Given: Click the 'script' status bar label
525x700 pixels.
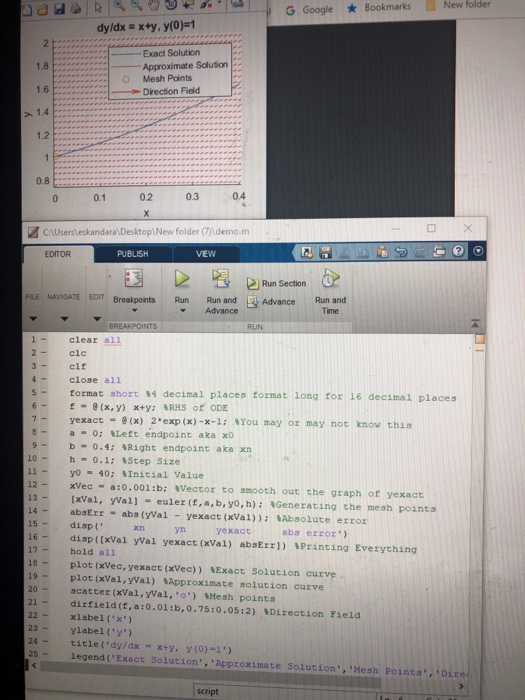Looking at the screenshot, I should click(x=208, y=692).
